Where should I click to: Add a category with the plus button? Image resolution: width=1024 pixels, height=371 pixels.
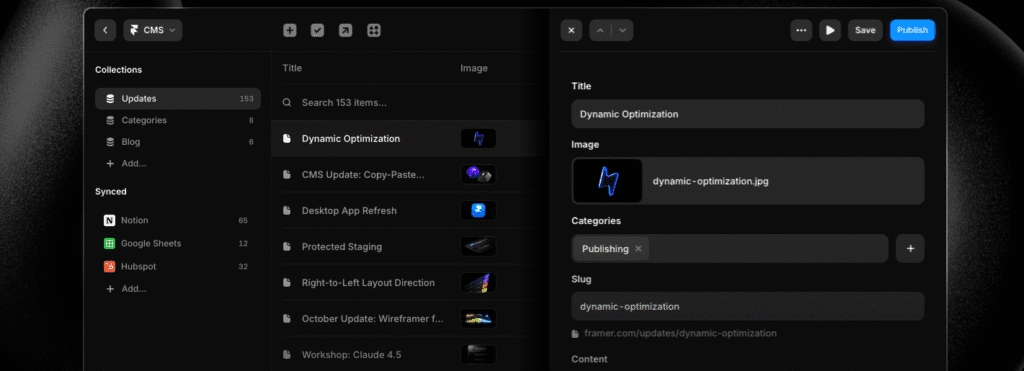[x=910, y=248]
